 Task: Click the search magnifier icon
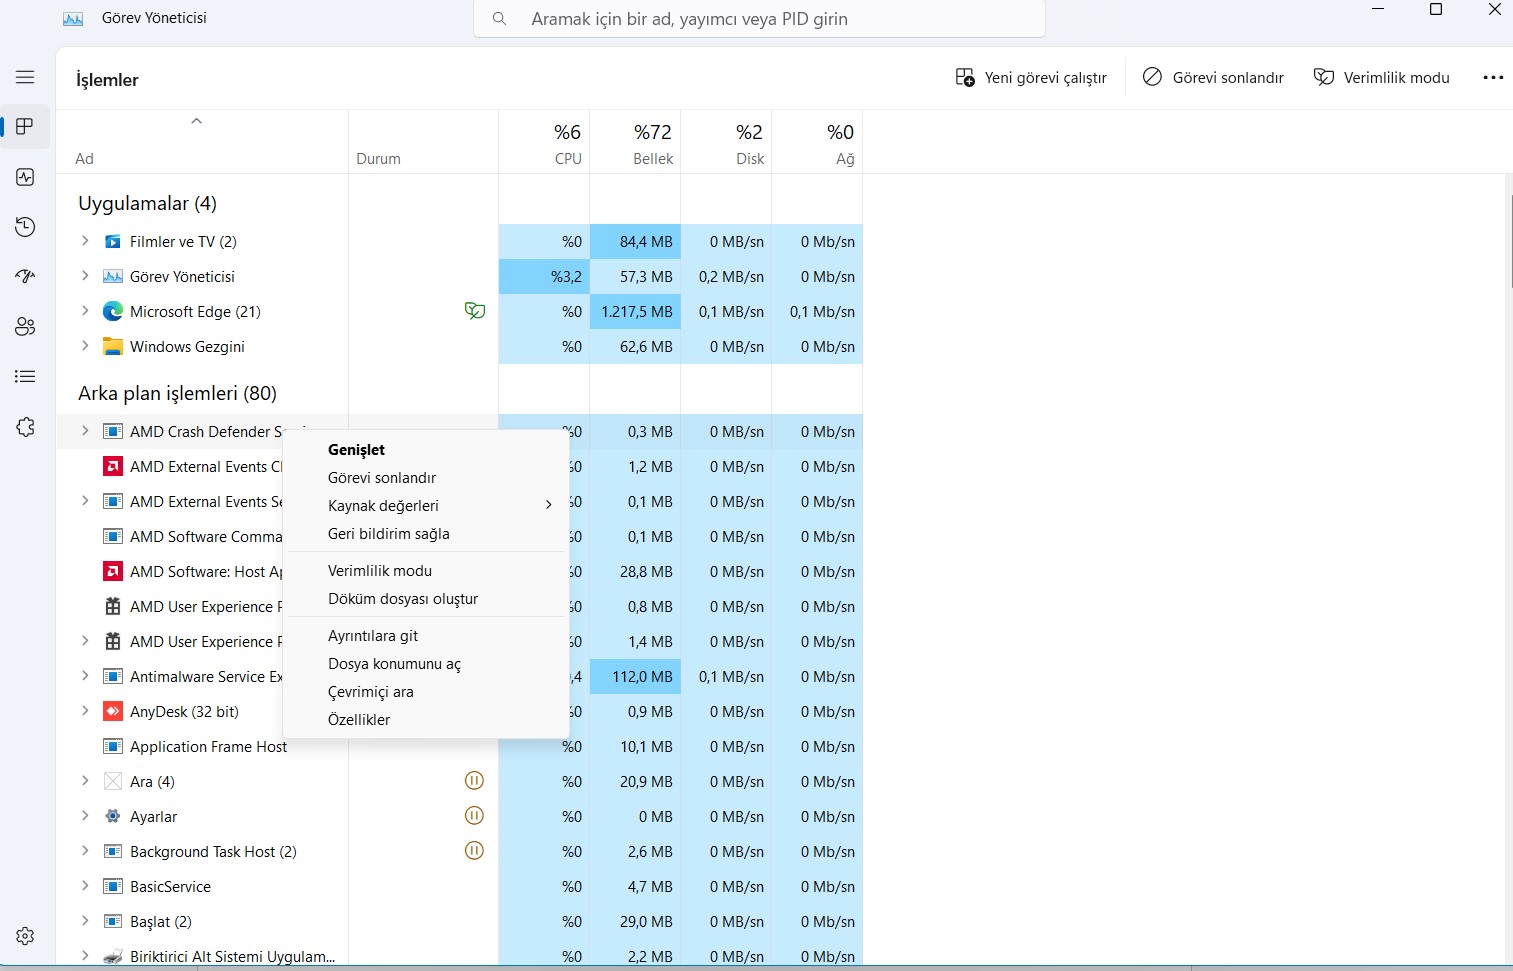(499, 19)
